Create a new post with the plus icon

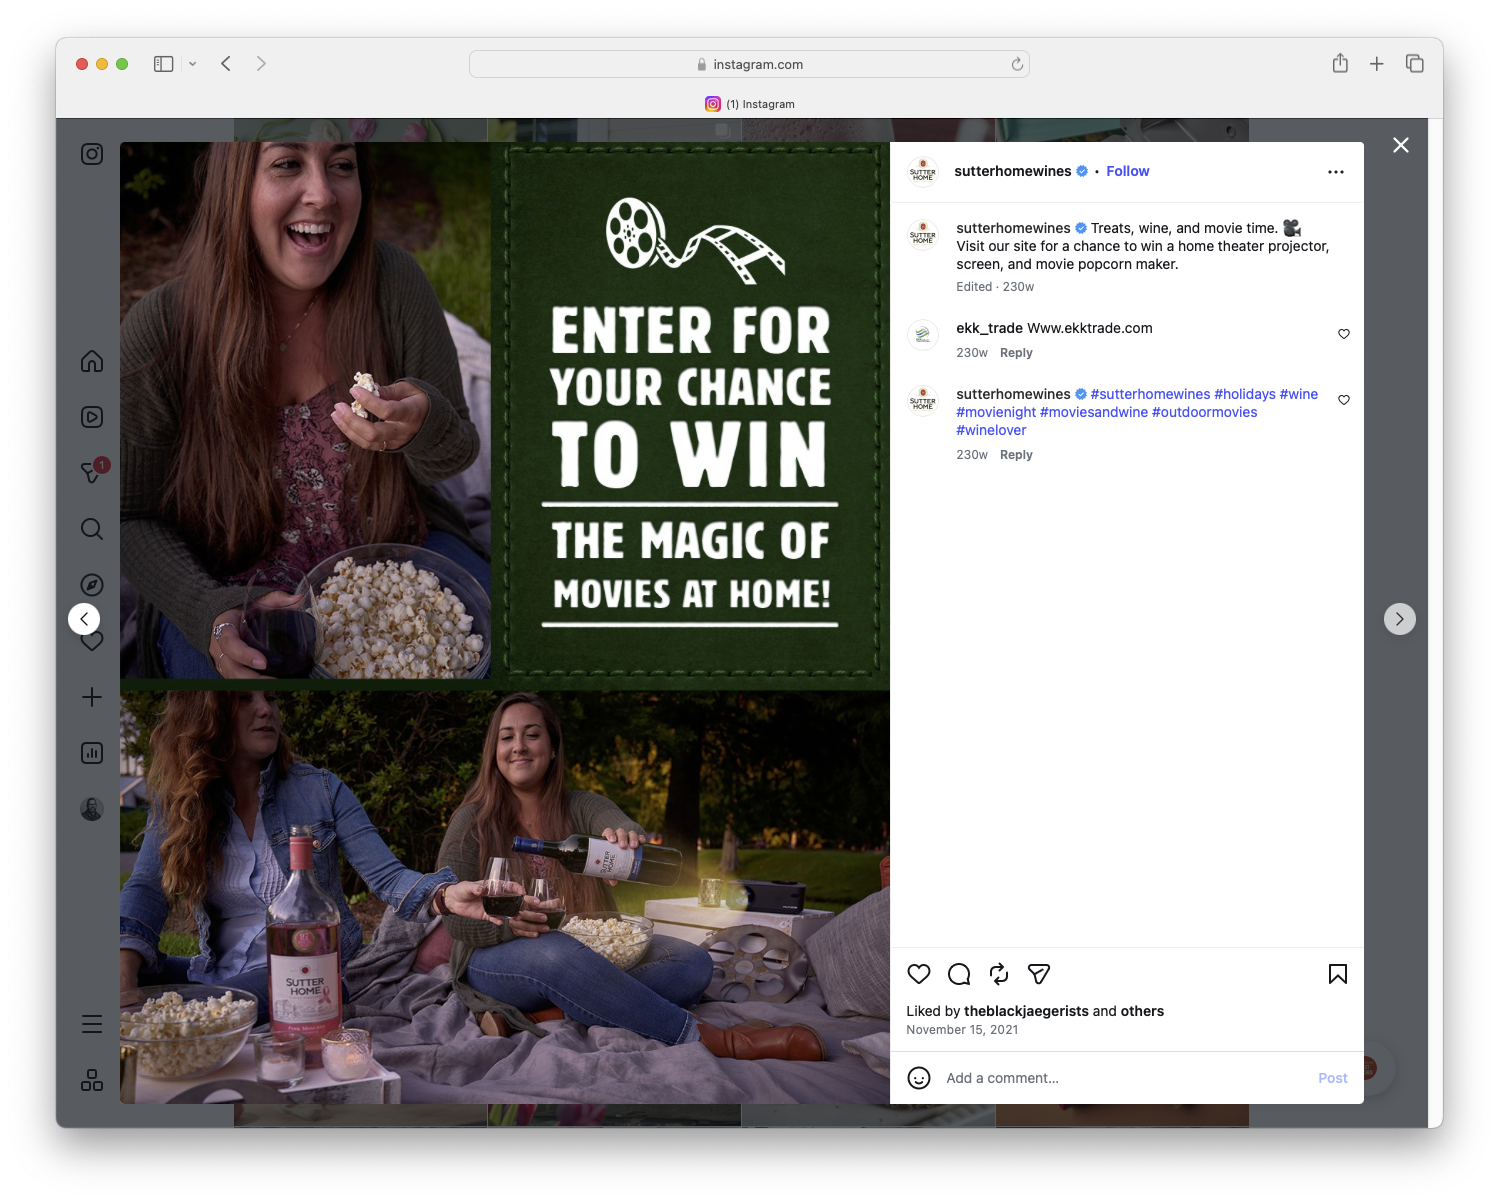[x=91, y=697]
